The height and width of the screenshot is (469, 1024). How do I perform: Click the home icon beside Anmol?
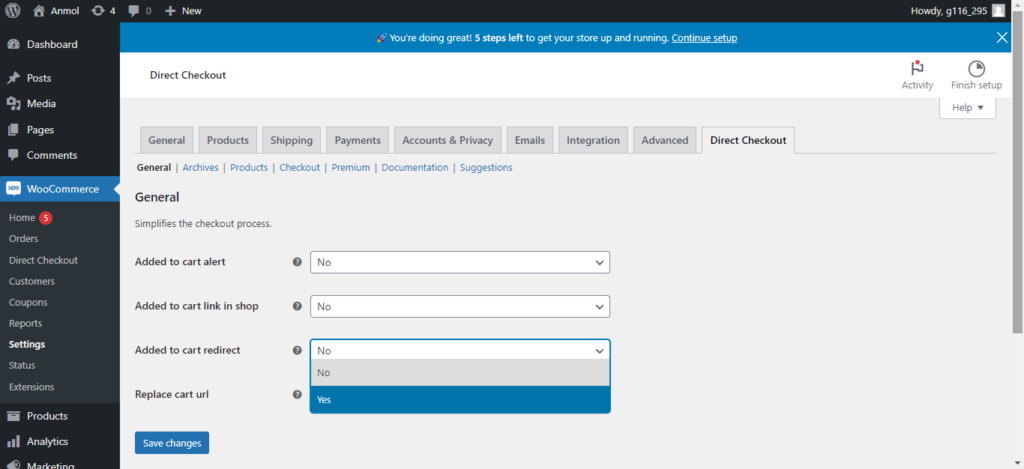point(39,10)
